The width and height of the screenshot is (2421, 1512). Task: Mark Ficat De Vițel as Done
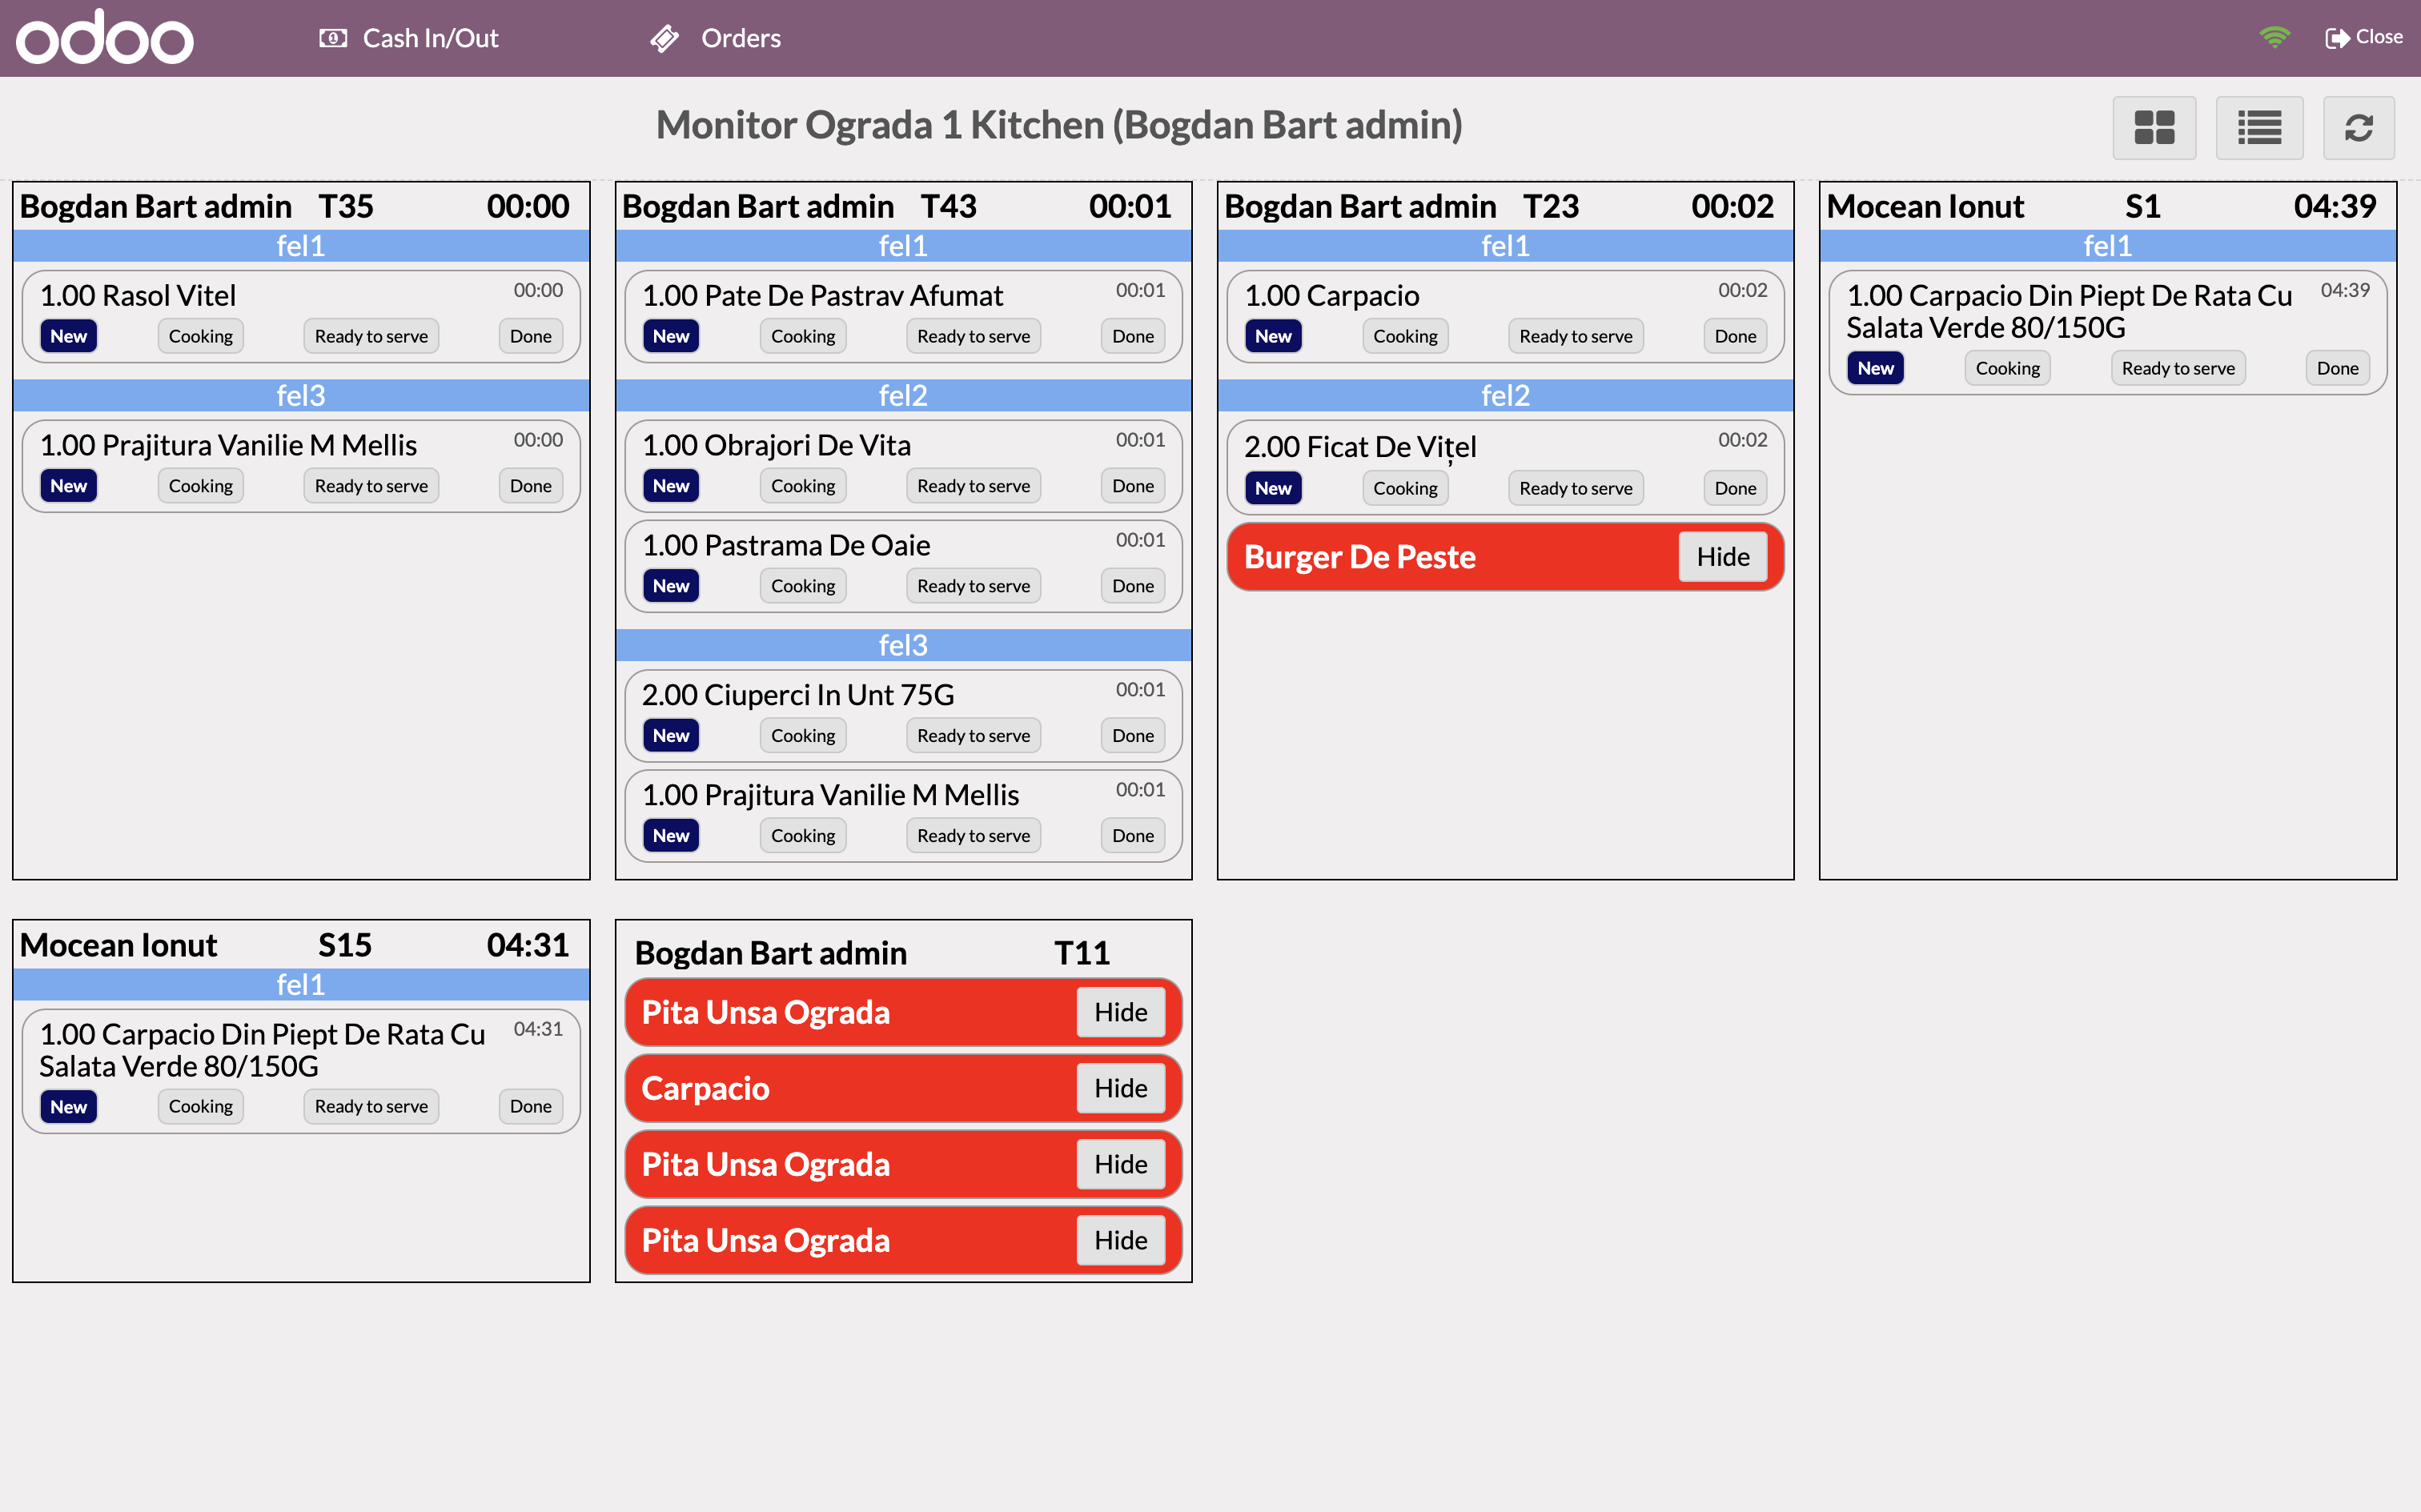[1735, 487]
